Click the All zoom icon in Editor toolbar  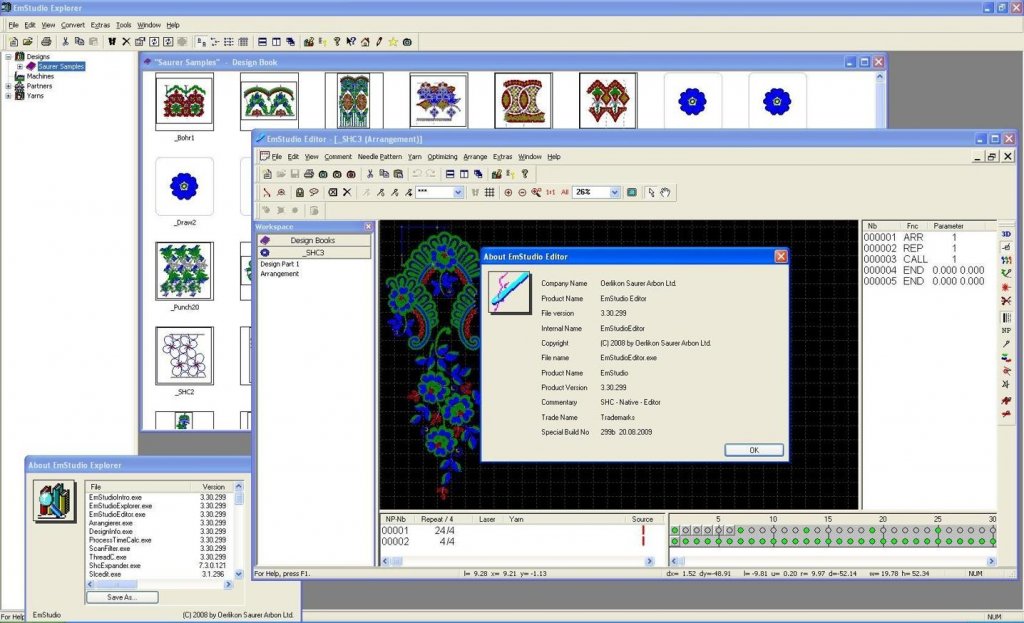564,193
